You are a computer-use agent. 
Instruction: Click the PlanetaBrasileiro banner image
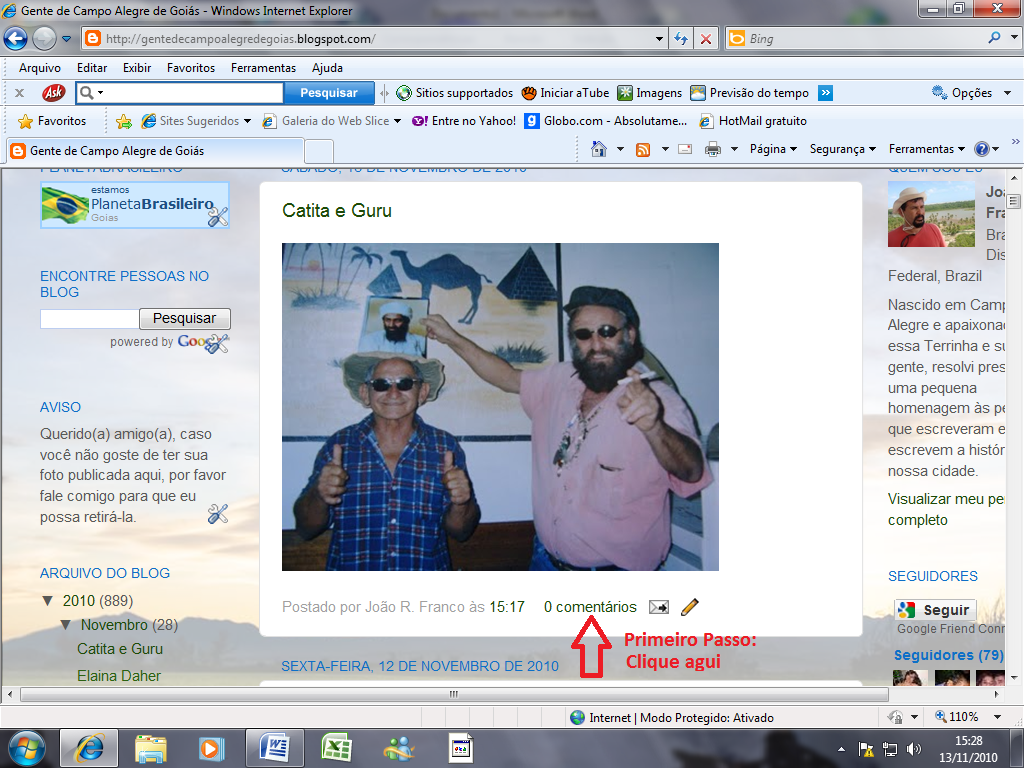coord(135,205)
